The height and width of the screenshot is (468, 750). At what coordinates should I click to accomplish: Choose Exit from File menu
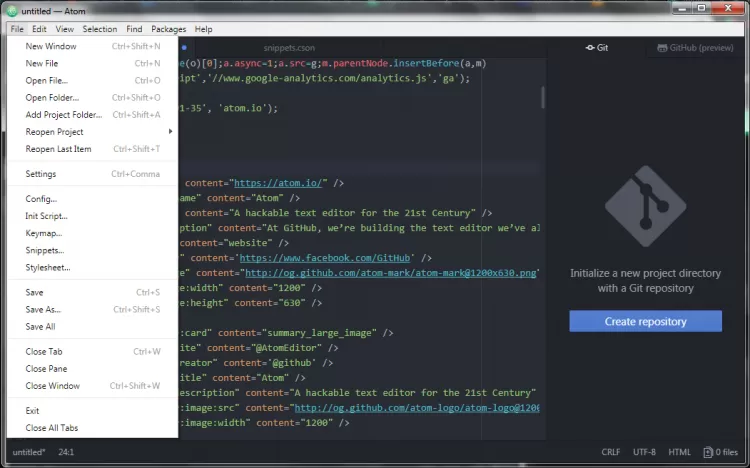point(93,411)
